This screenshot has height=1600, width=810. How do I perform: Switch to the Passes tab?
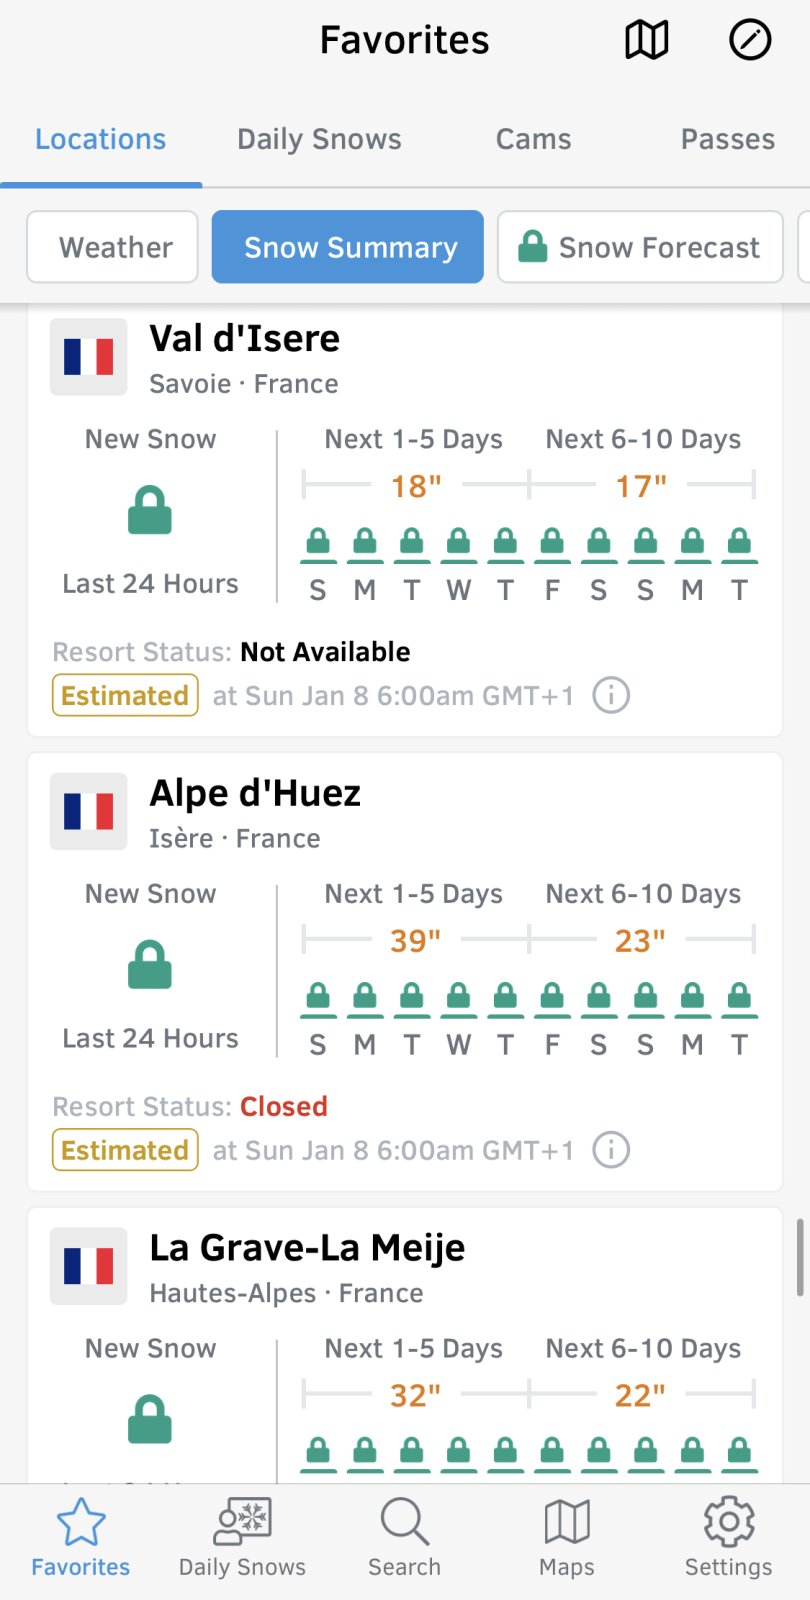(x=727, y=139)
